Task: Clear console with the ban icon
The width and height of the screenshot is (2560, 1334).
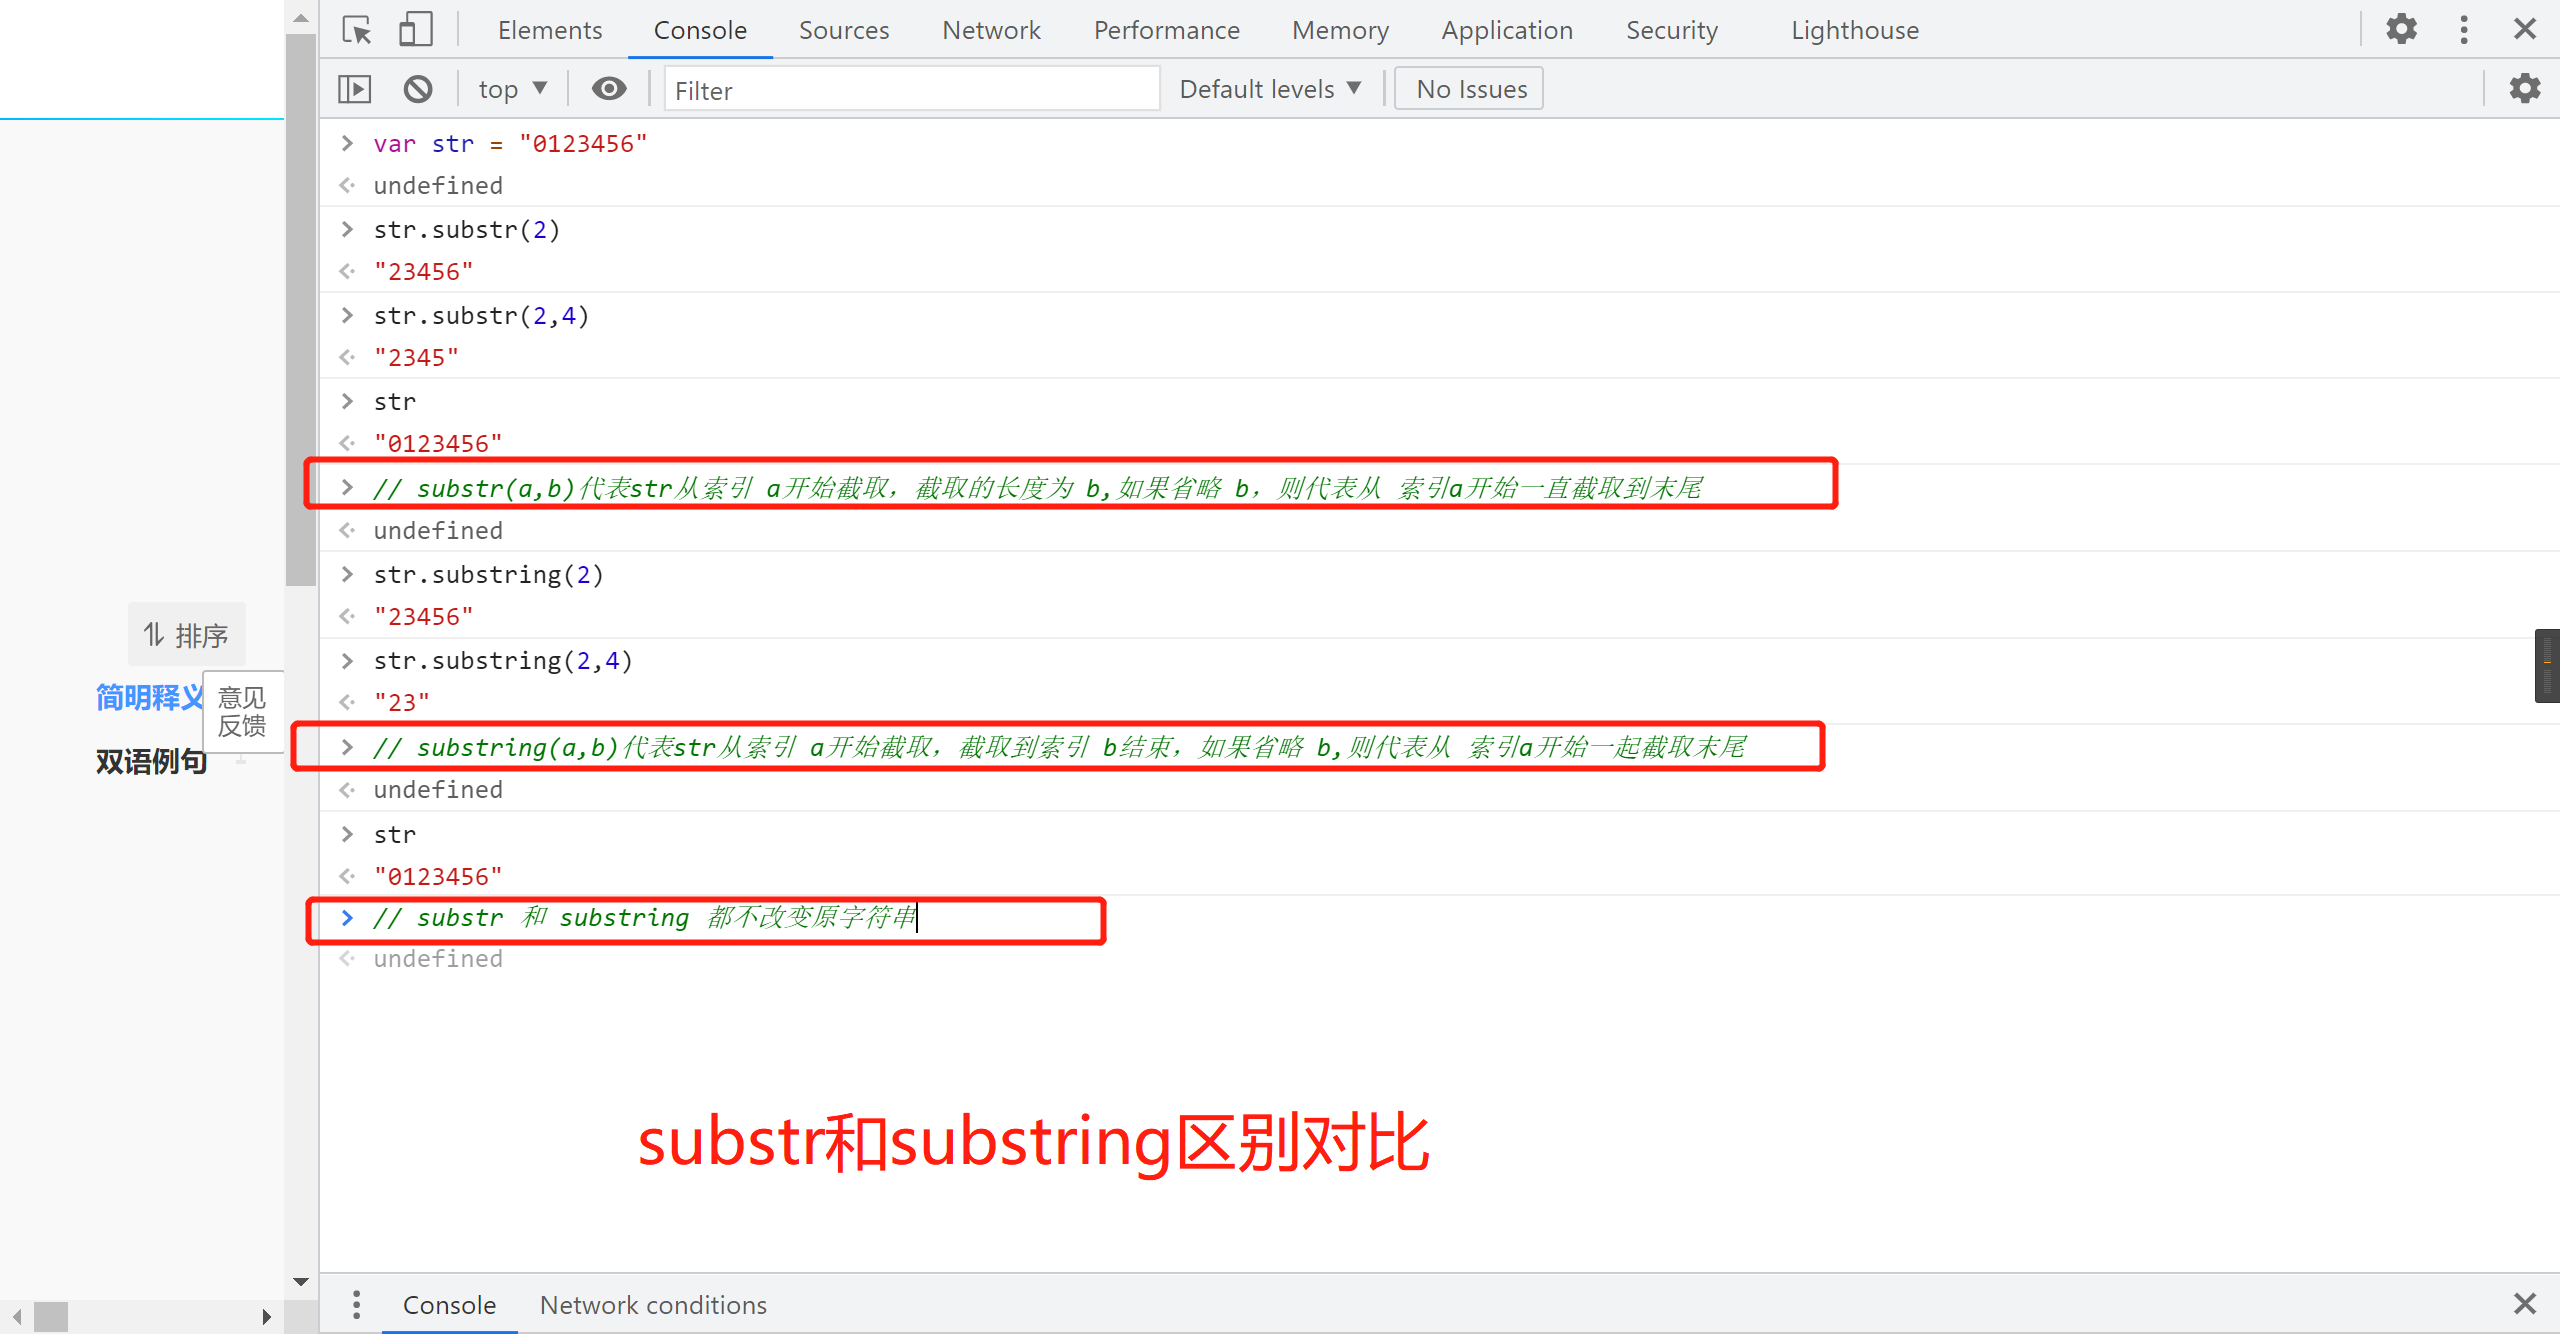Action: pos(418,89)
